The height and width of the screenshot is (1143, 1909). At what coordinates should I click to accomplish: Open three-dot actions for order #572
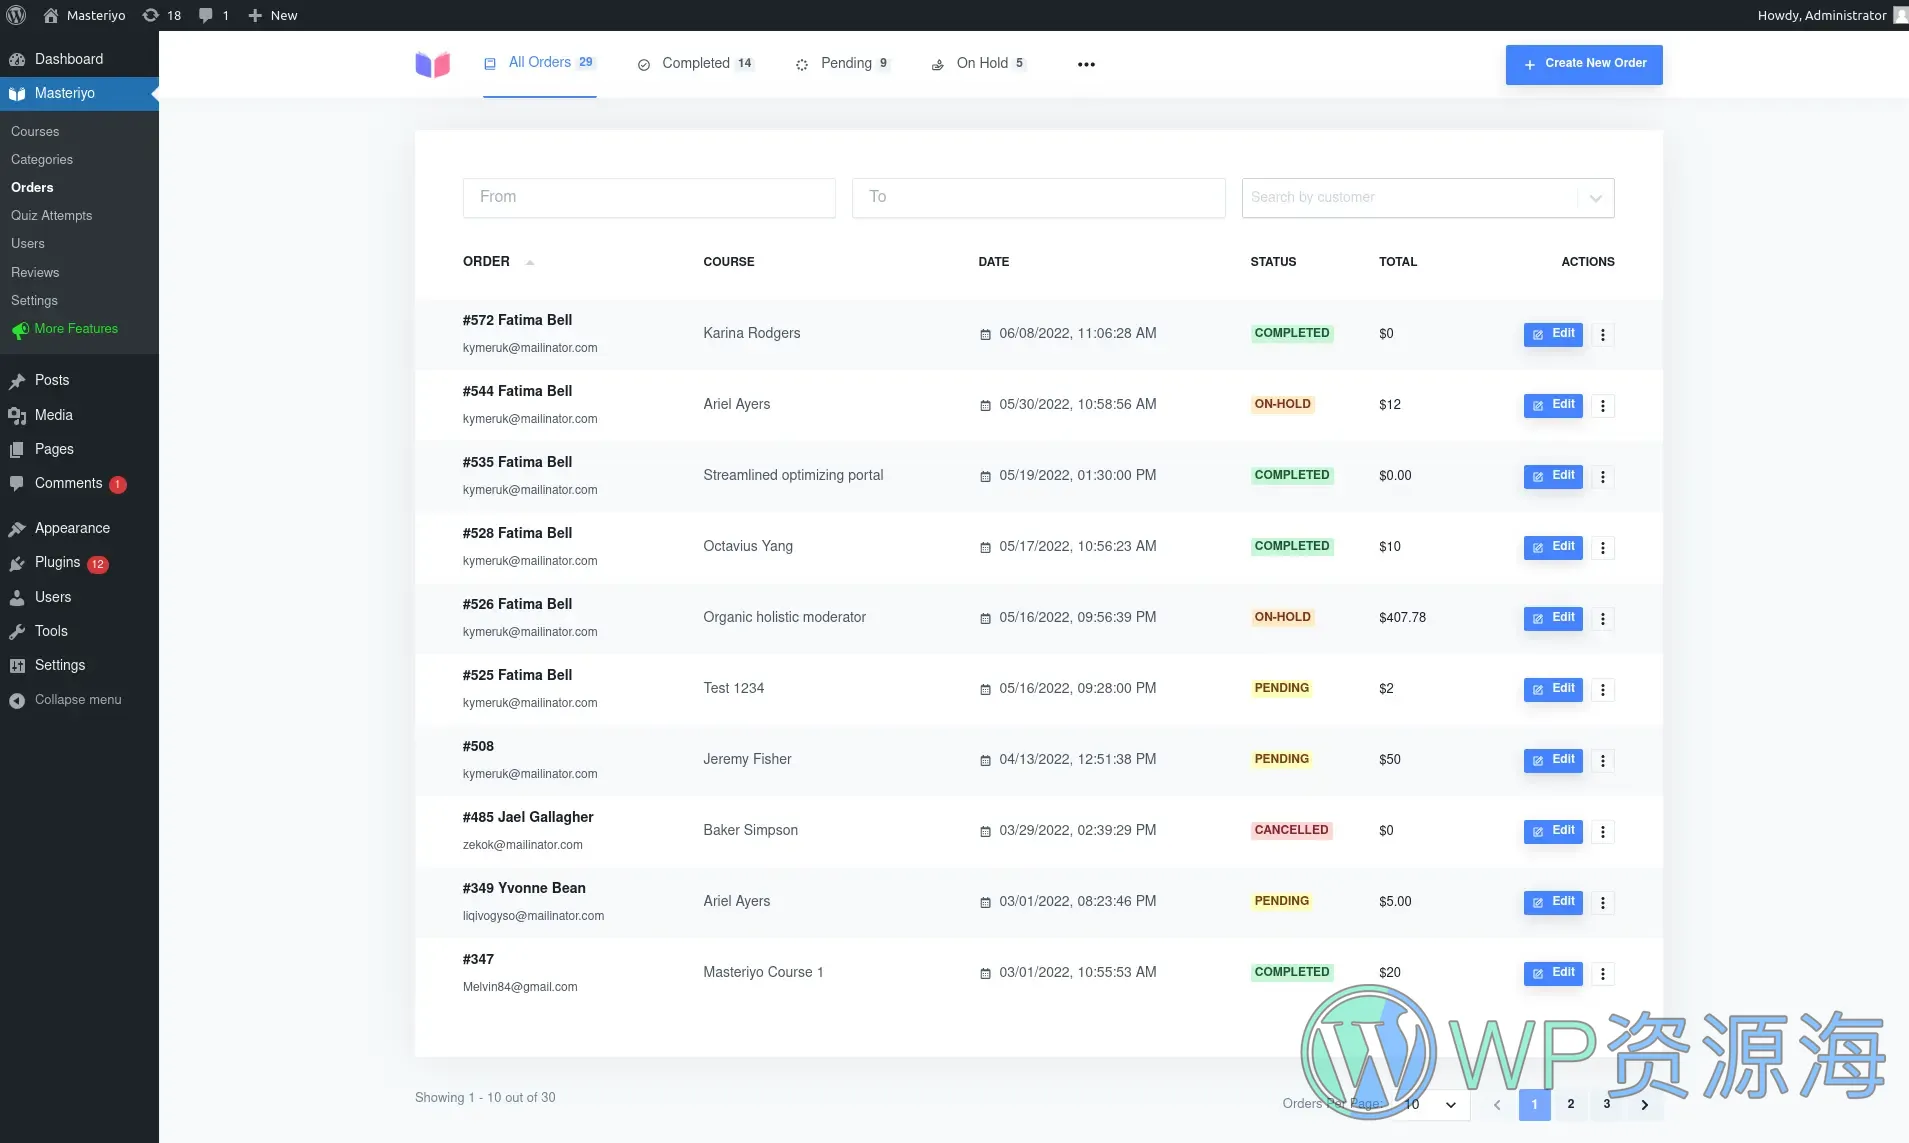tap(1602, 335)
